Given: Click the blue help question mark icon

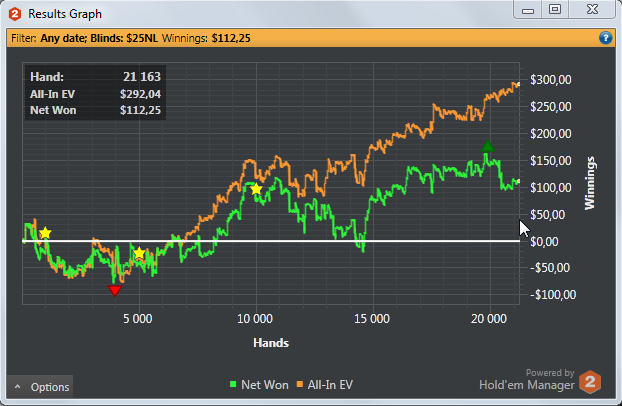Looking at the screenshot, I should [x=605, y=38].
